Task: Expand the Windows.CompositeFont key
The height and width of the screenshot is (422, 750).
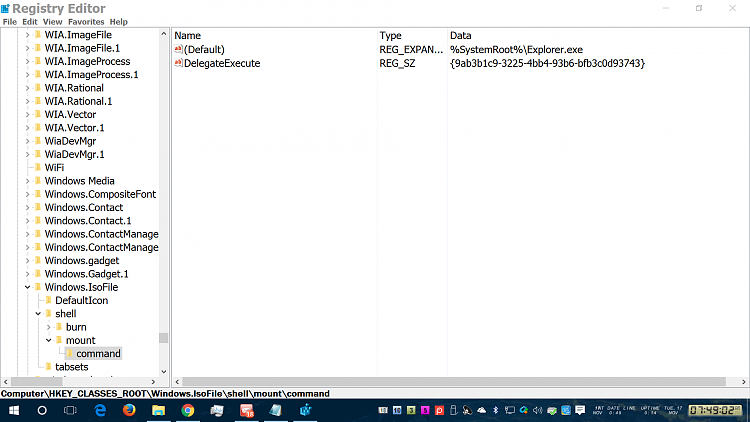Action: 27,194
